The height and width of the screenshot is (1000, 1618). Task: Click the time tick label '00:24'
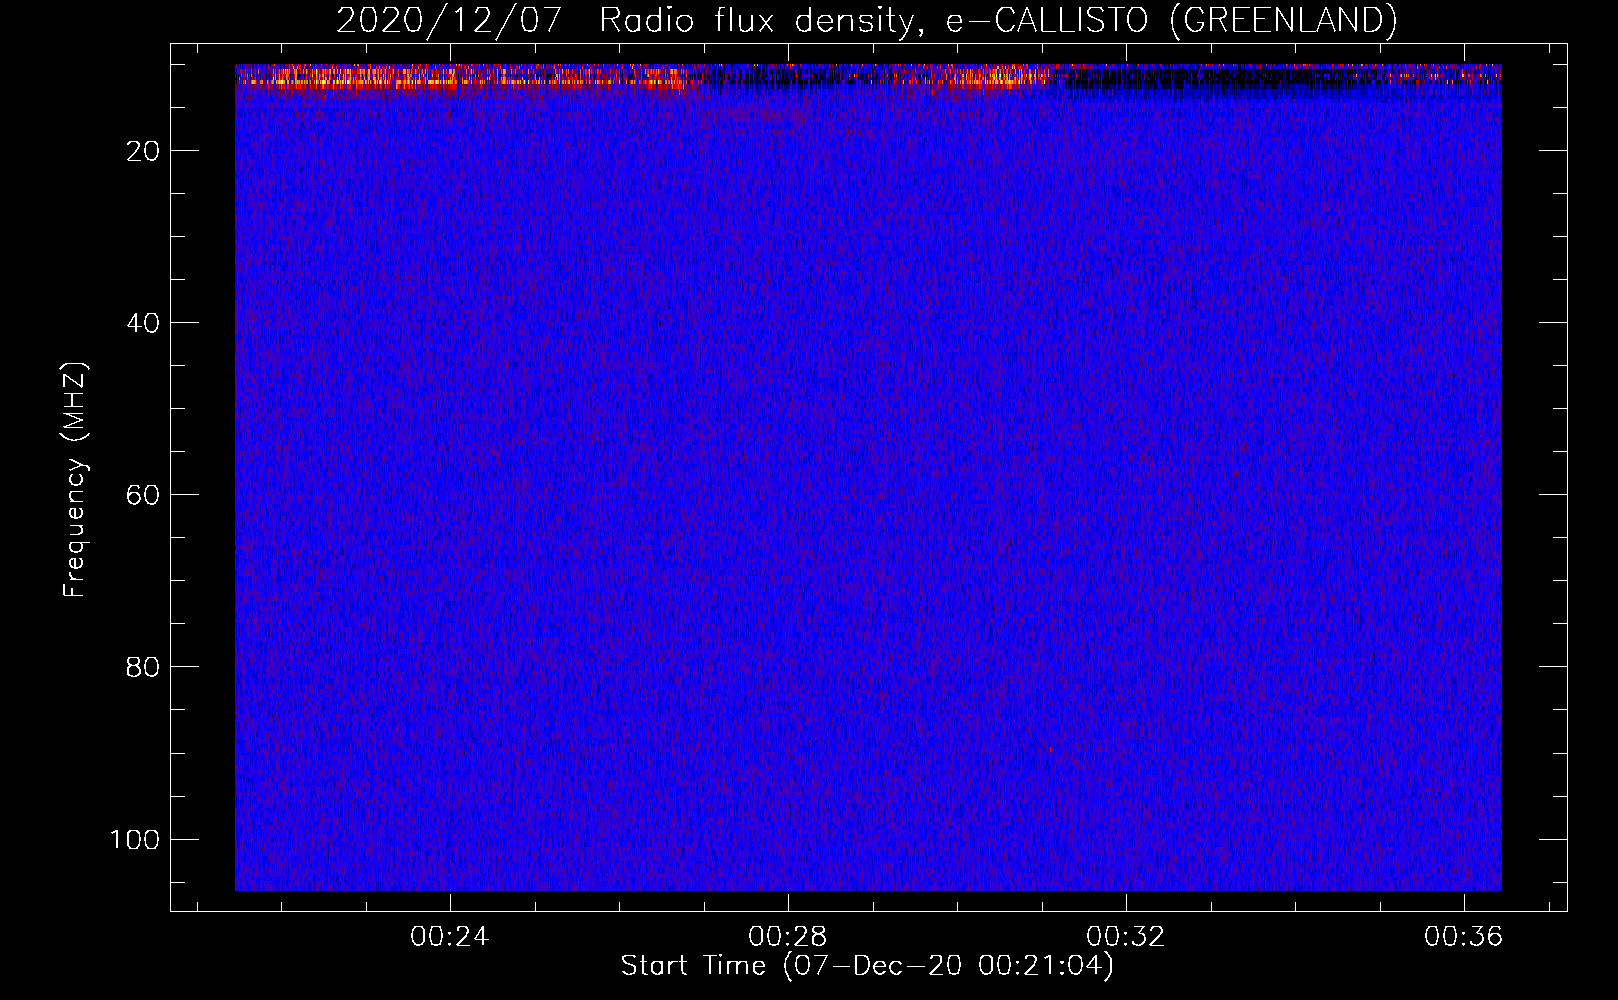pos(450,936)
